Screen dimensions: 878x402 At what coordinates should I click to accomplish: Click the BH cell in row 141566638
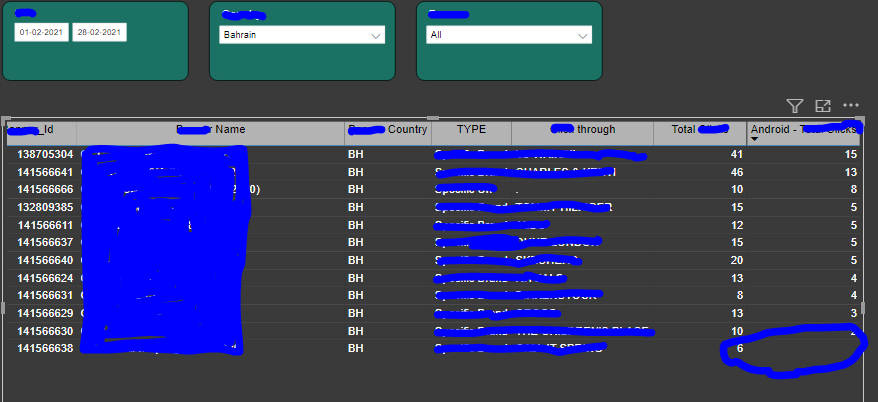click(x=356, y=348)
